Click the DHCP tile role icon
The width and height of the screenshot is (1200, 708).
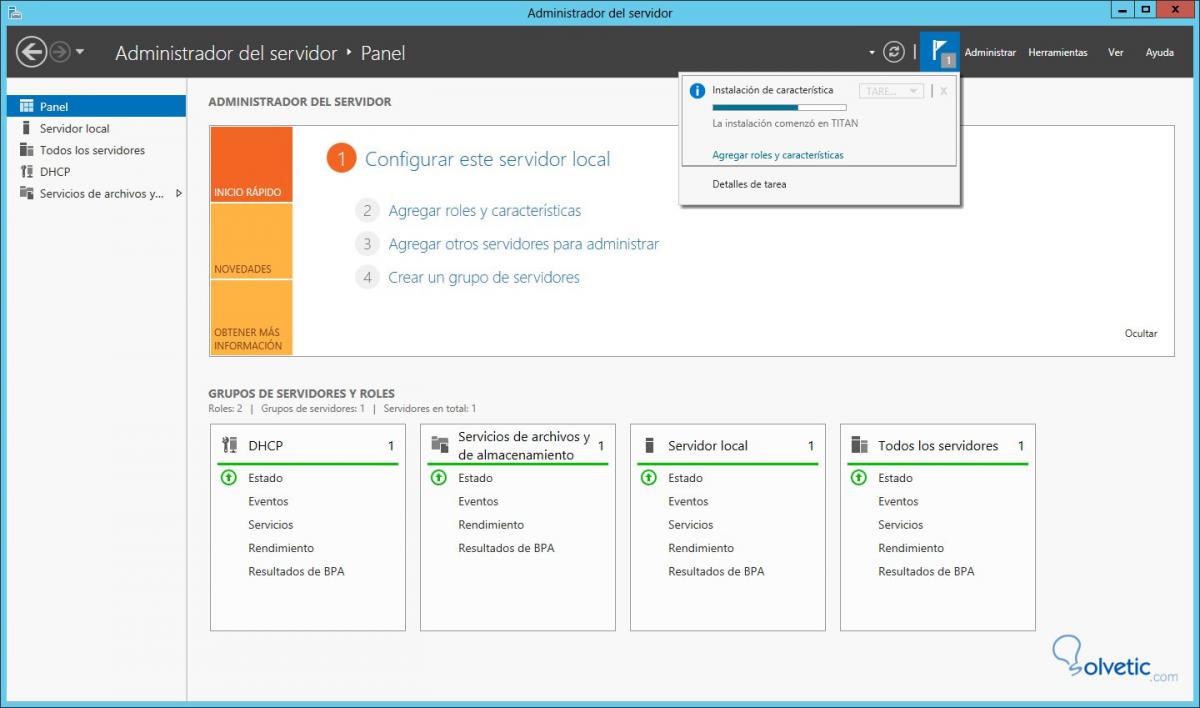(229, 446)
